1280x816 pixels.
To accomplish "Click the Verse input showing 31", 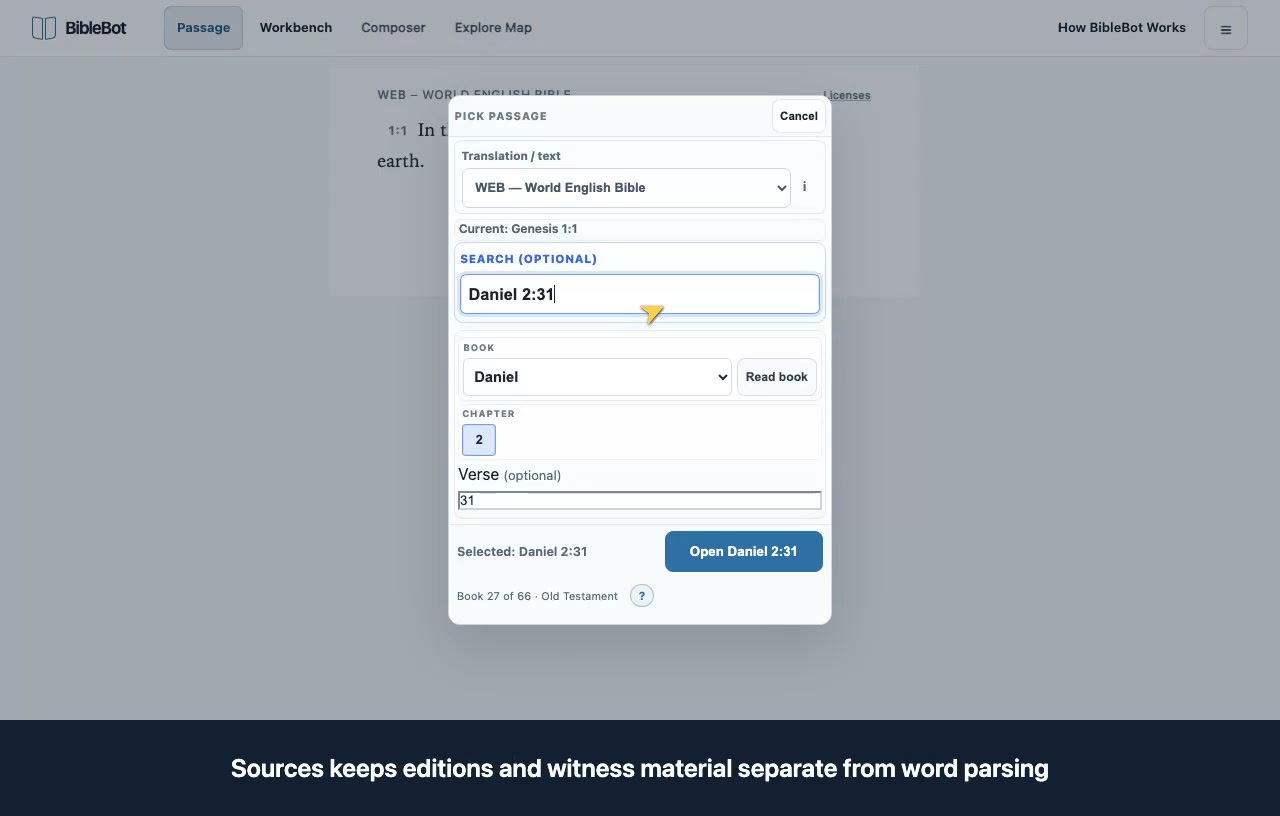I will 640,500.
